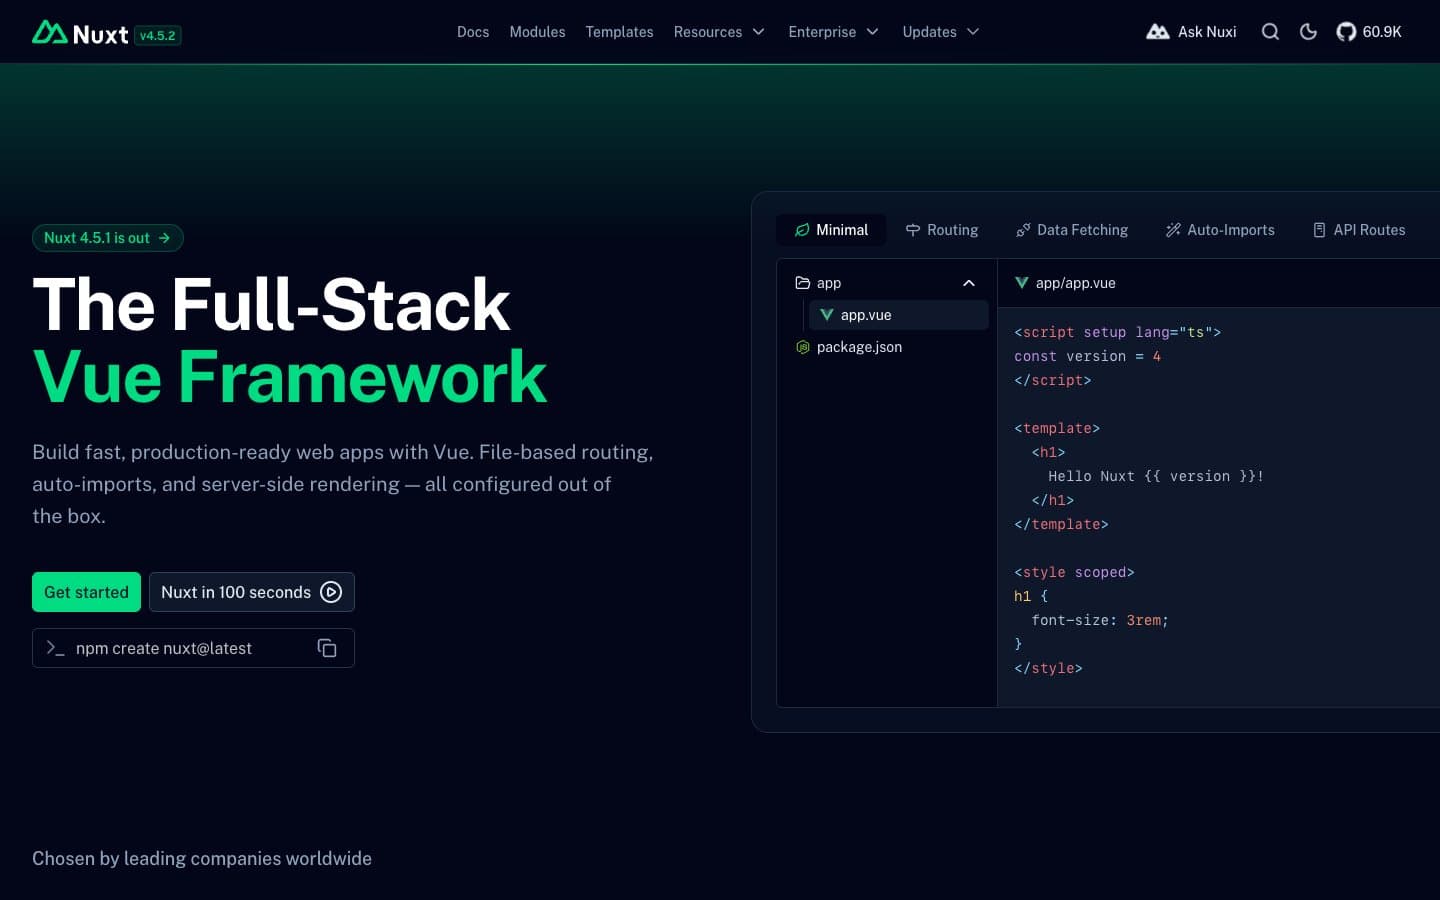Copy the npm create nuxt command
Image resolution: width=1440 pixels, height=900 pixels.
tap(327, 648)
